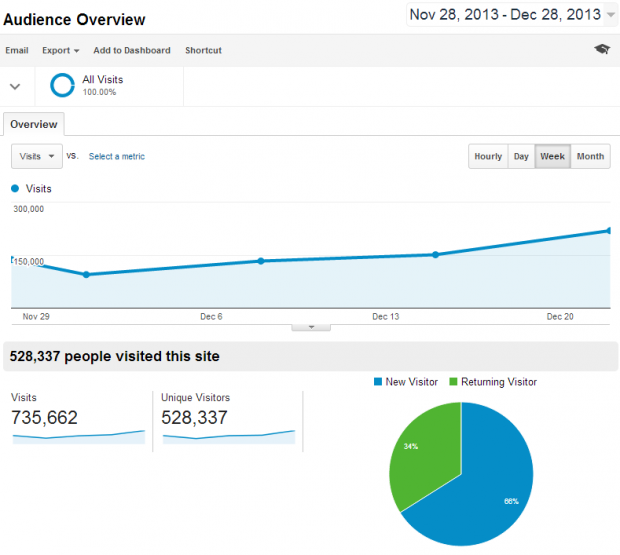Collapse the chart using bottom arrow handle

pos(310,327)
